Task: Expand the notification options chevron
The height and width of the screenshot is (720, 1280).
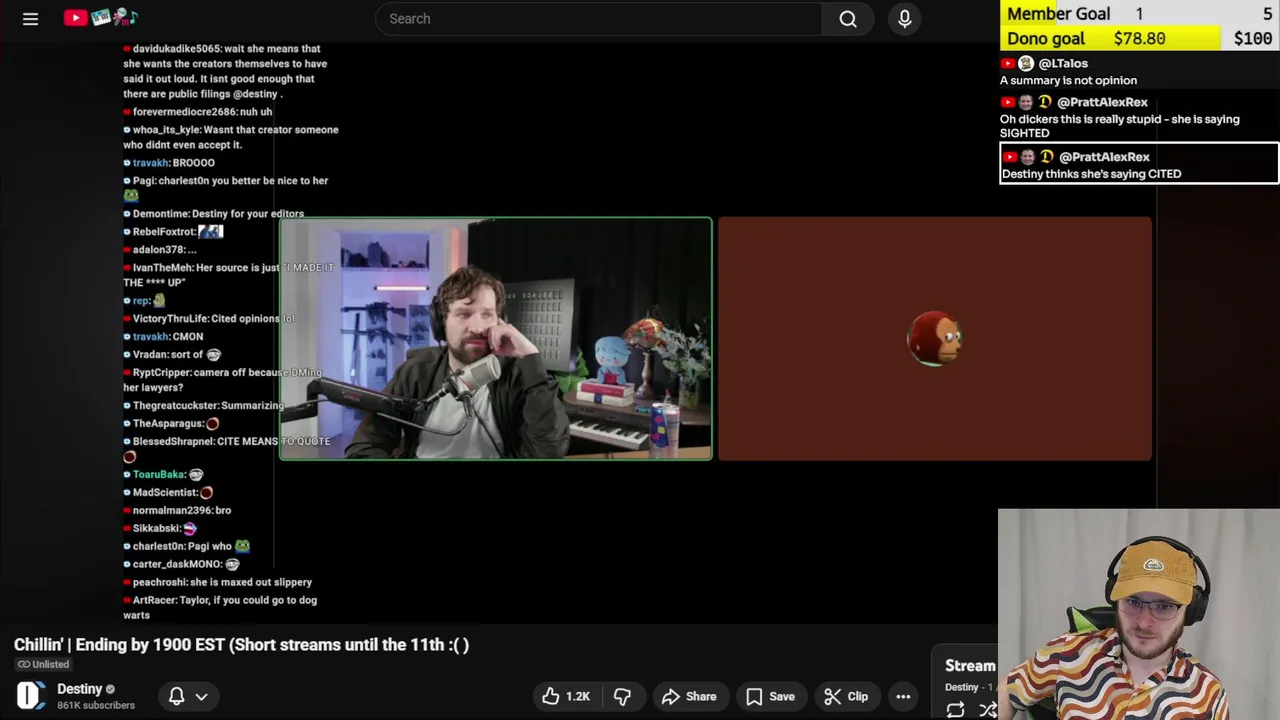Action: 201,696
